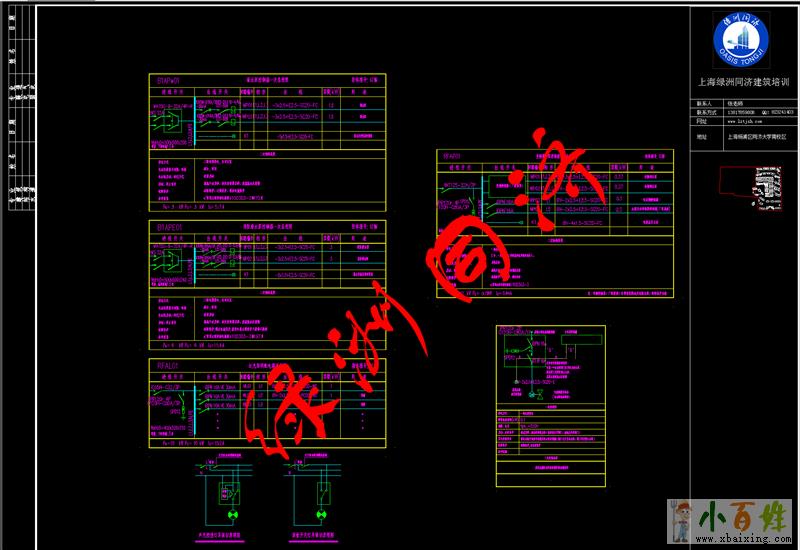The image size is (800, 550).
Task: Click the BTAL01 panel label
Action: pyautogui.click(x=165, y=366)
